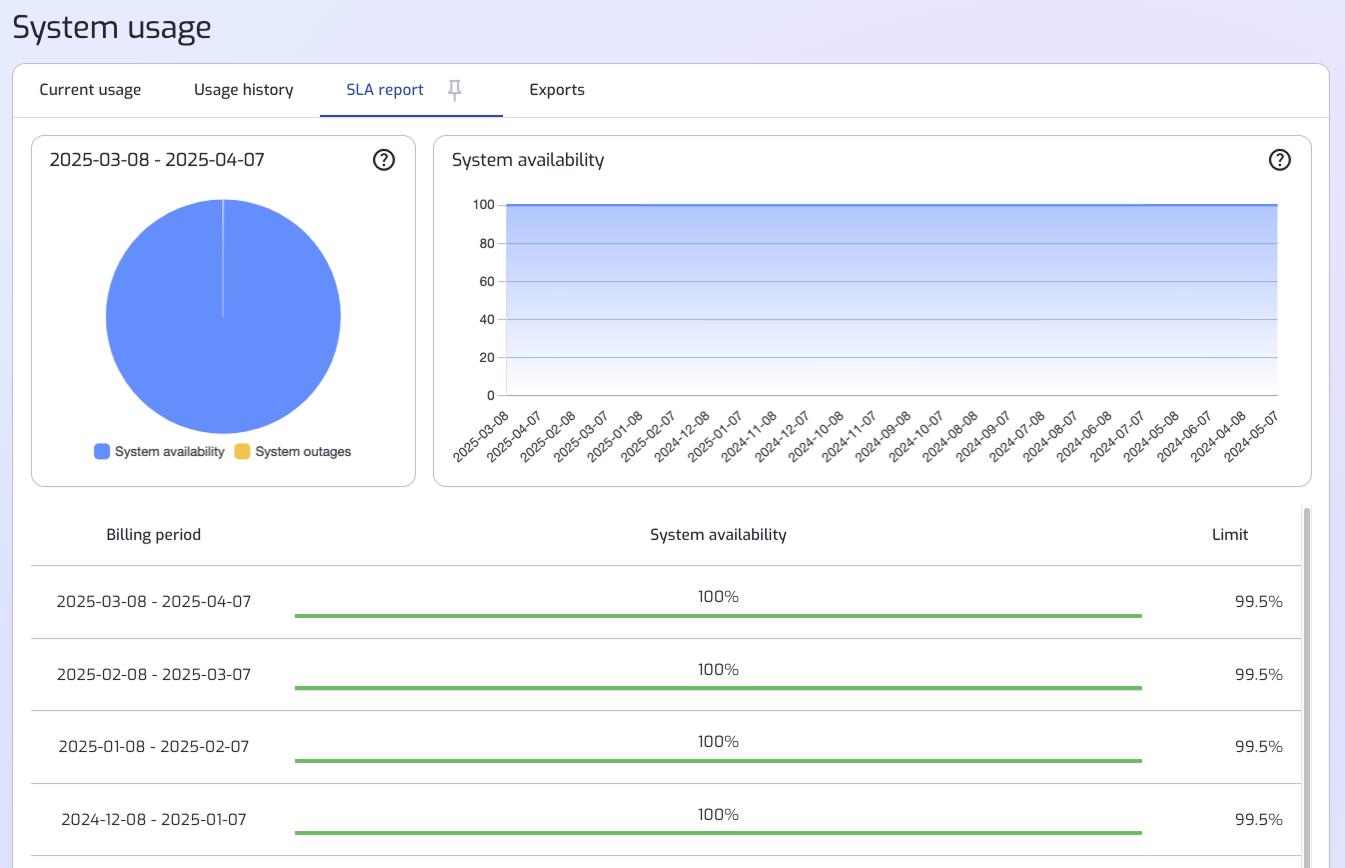This screenshot has width=1345, height=868.
Task: Select the 2025-01-08 - 2025-02-07 billing row
Action: tap(154, 747)
